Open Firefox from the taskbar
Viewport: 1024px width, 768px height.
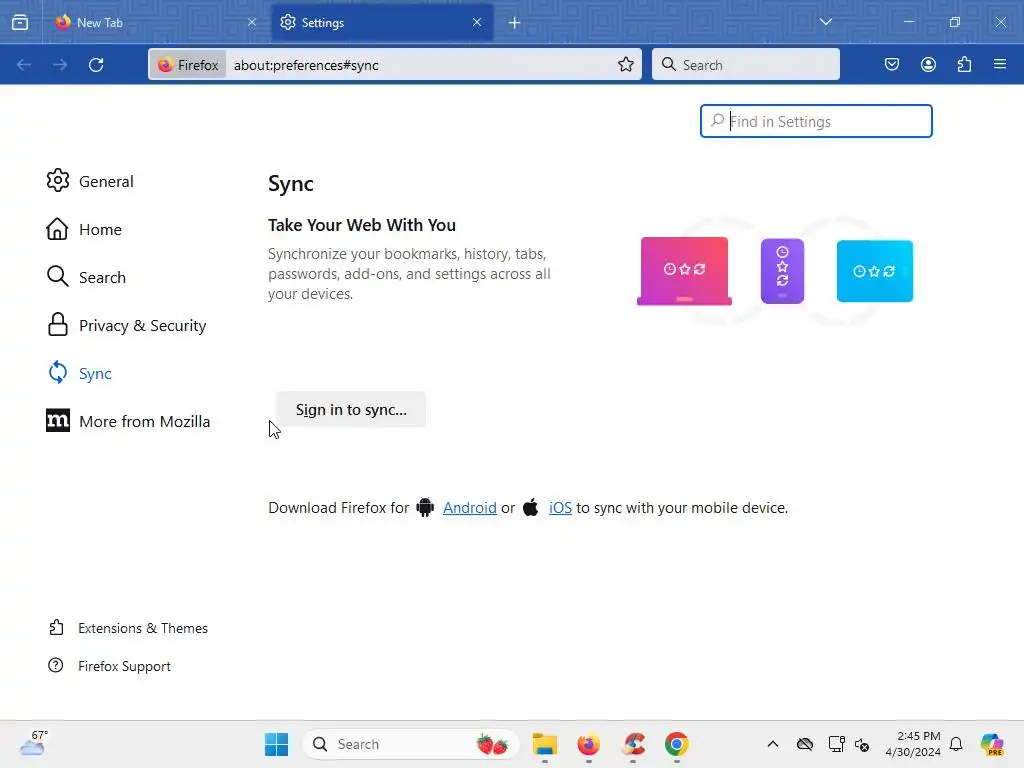pos(588,744)
